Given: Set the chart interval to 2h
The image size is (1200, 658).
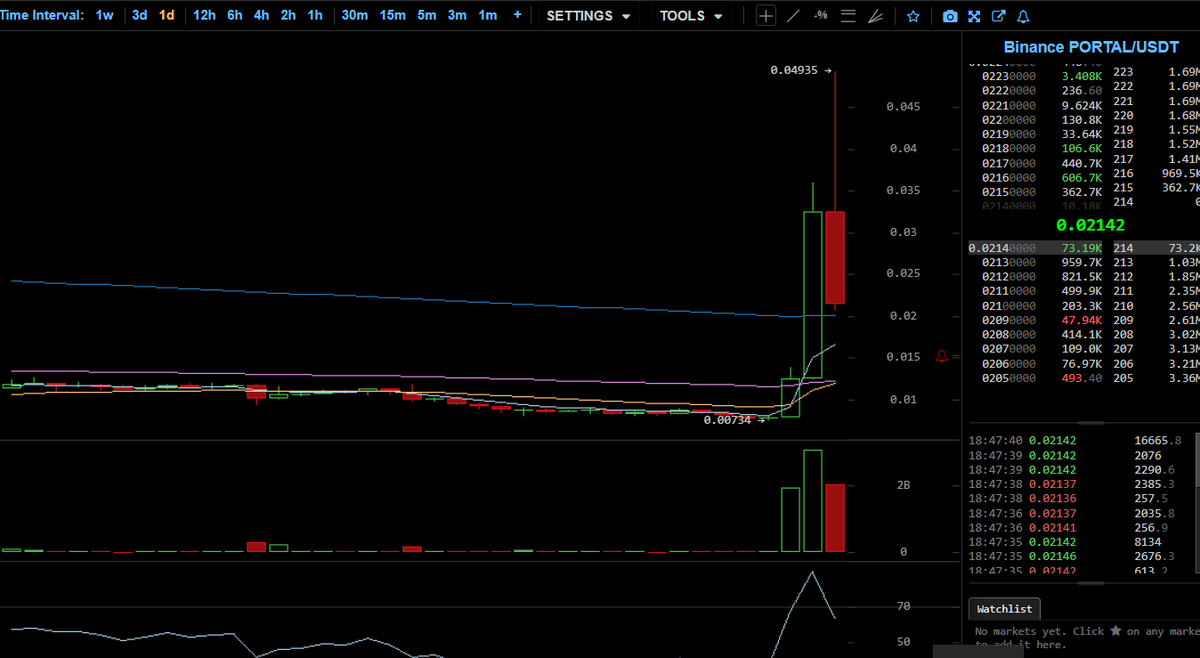Looking at the screenshot, I should point(288,15).
